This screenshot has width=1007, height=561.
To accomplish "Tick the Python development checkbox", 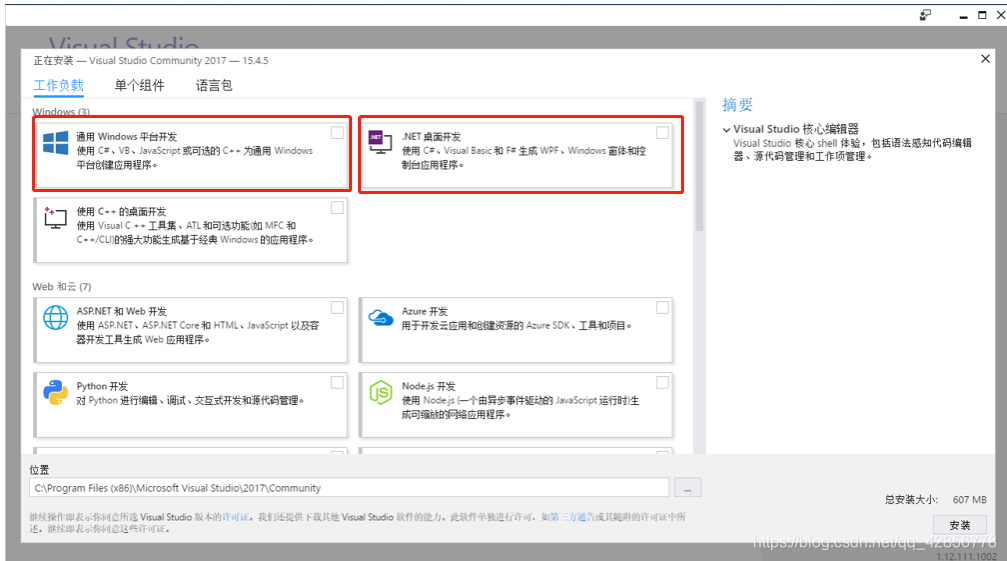I will click(x=337, y=383).
